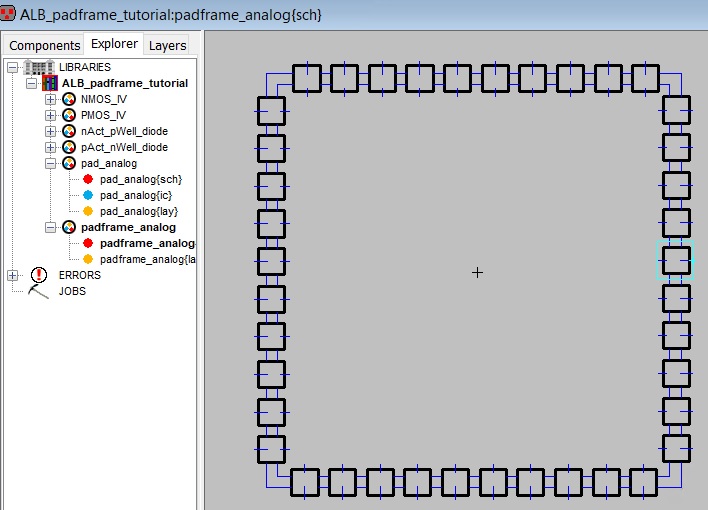Collapse the padframe_analog cell group
The image size is (708, 510).
point(50,227)
